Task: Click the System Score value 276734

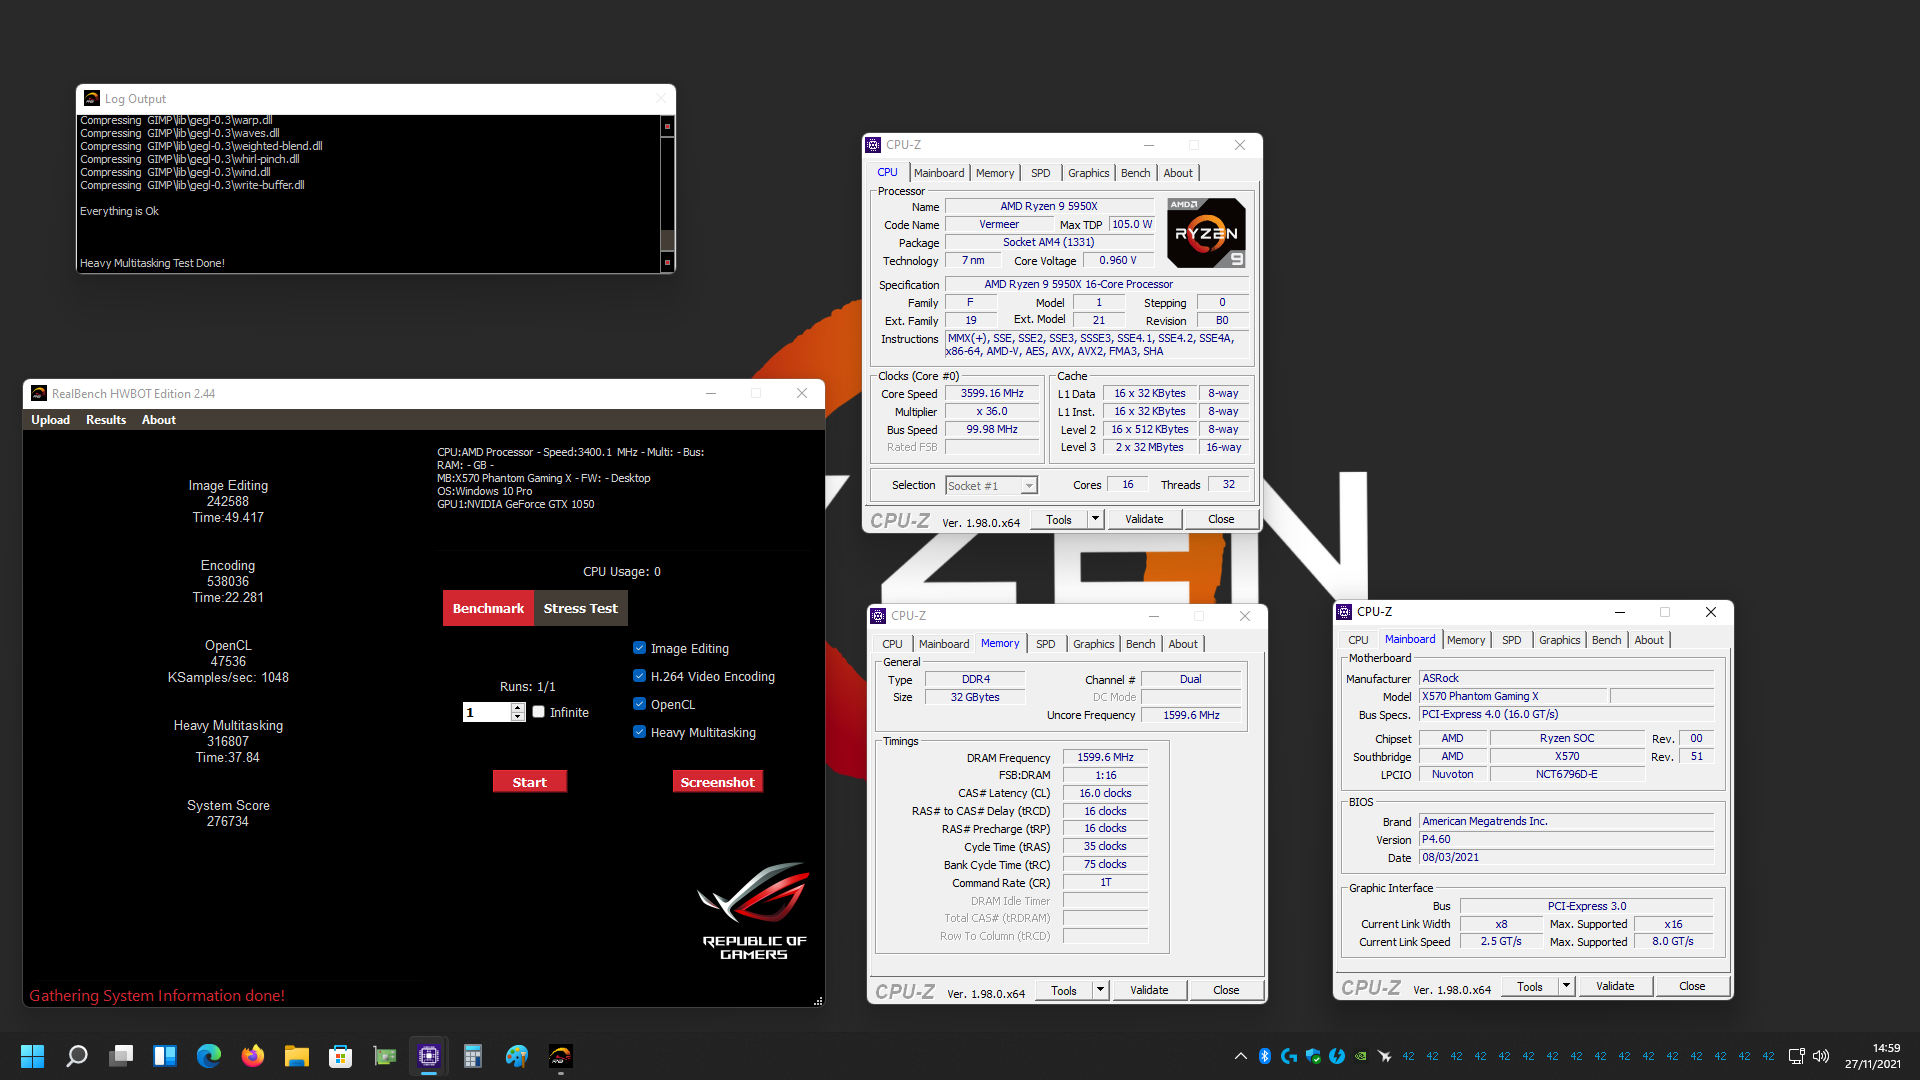Action: [x=227, y=821]
